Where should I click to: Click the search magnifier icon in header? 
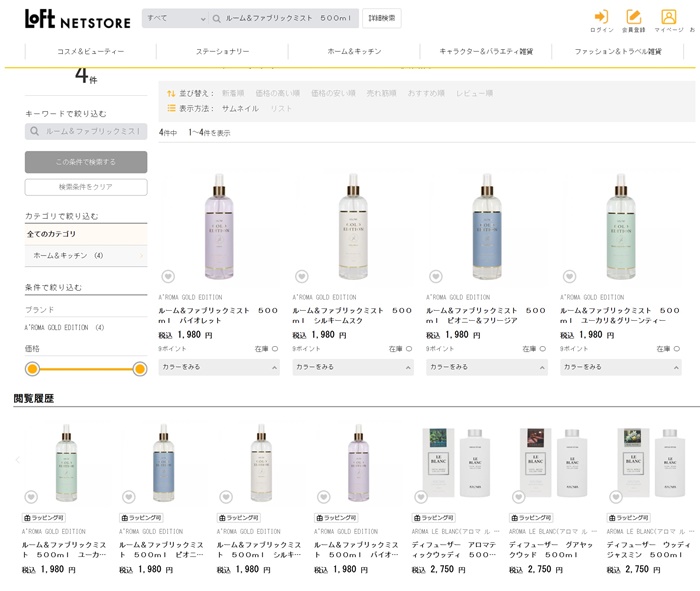tap(216, 18)
